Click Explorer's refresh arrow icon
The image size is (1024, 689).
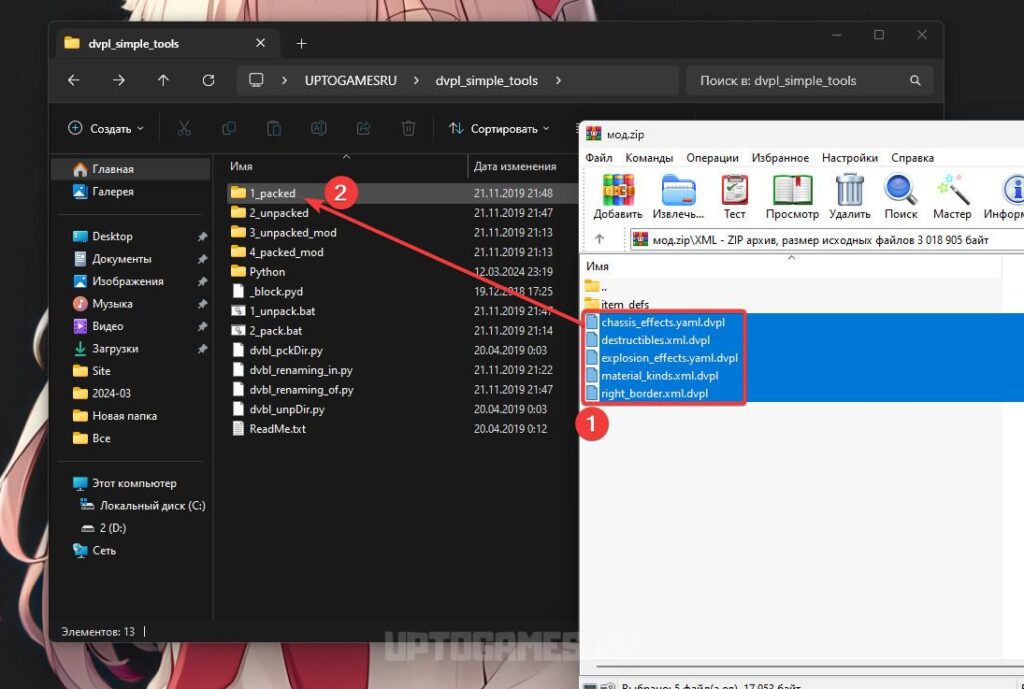pyautogui.click(x=208, y=80)
